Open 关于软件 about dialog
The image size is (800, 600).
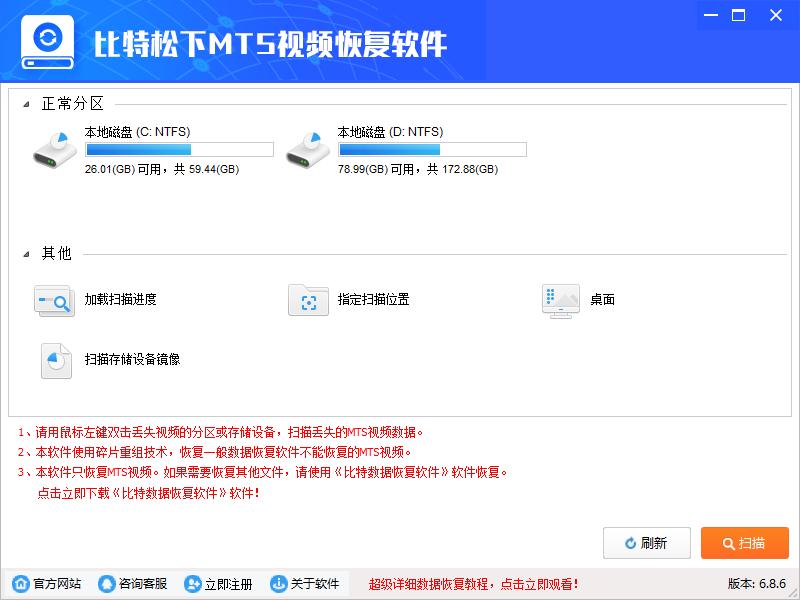click(x=315, y=584)
